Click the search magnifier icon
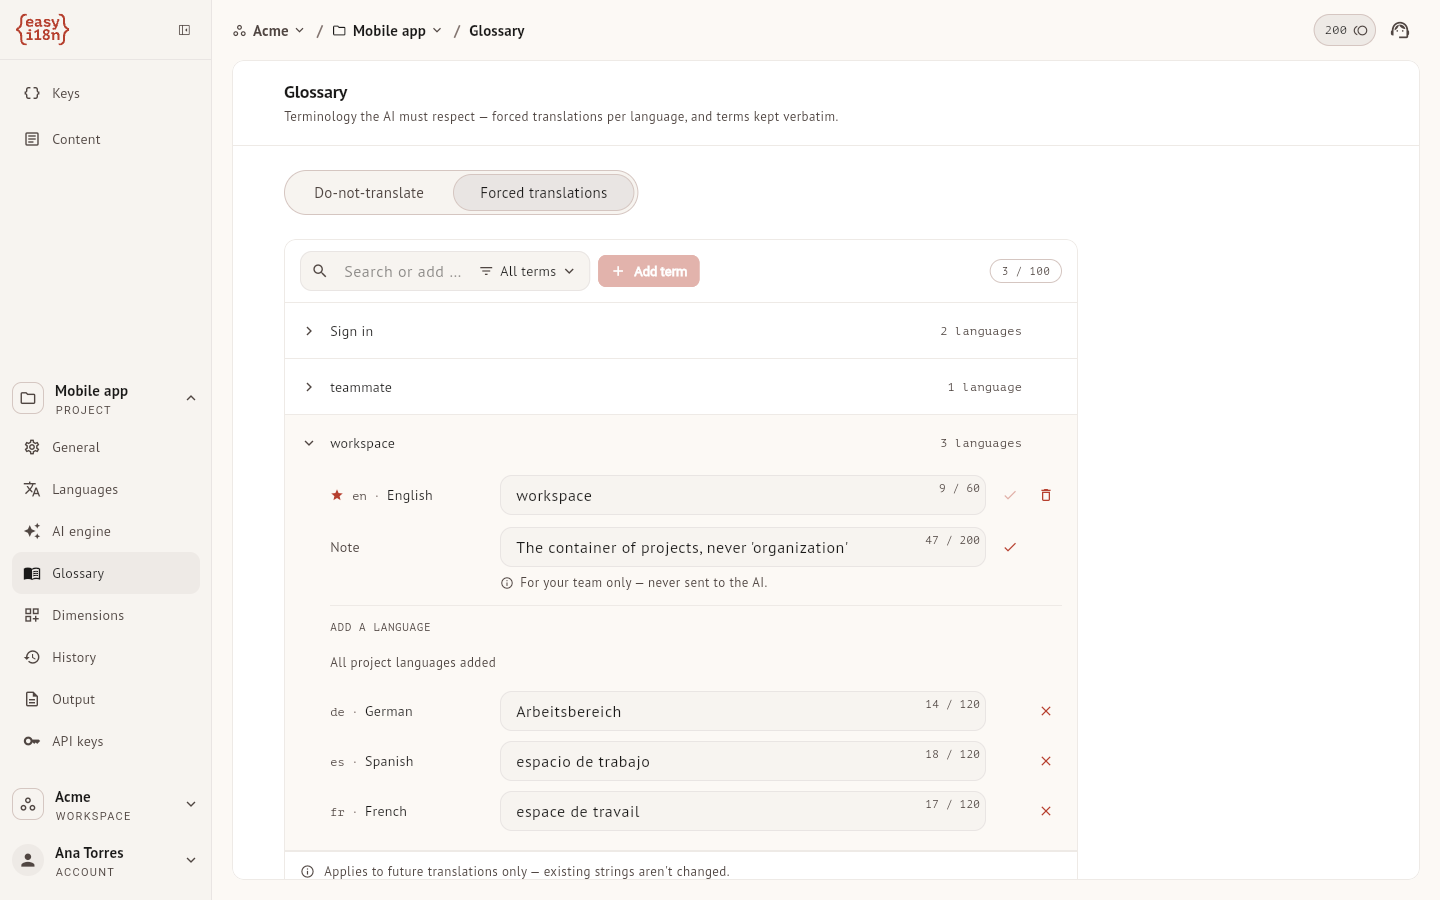Image resolution: width=1440 pixels, height=900 pixels. click(x=320, y=271)
